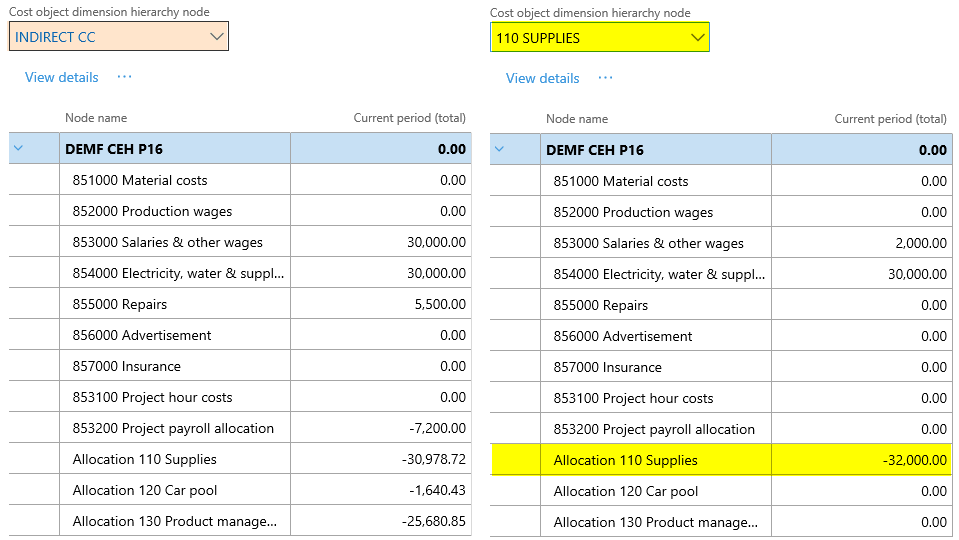Screen dimensions: 959x540
Task: Select Allocation 130 Product management row on left
Action: (175, 521)
